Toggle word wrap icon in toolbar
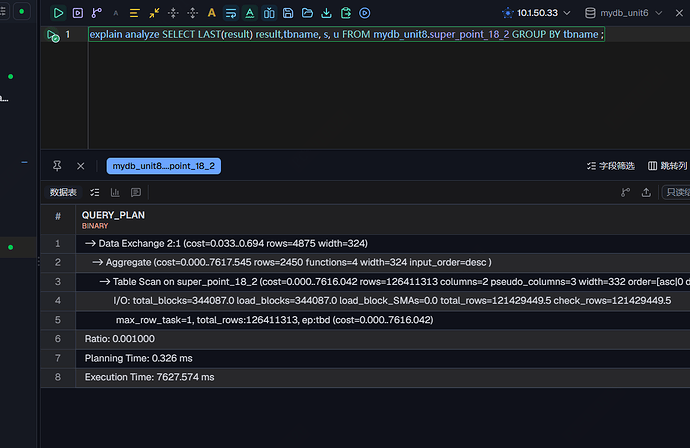The height and width of the screenshot is (448, 690). pos(231,13)
